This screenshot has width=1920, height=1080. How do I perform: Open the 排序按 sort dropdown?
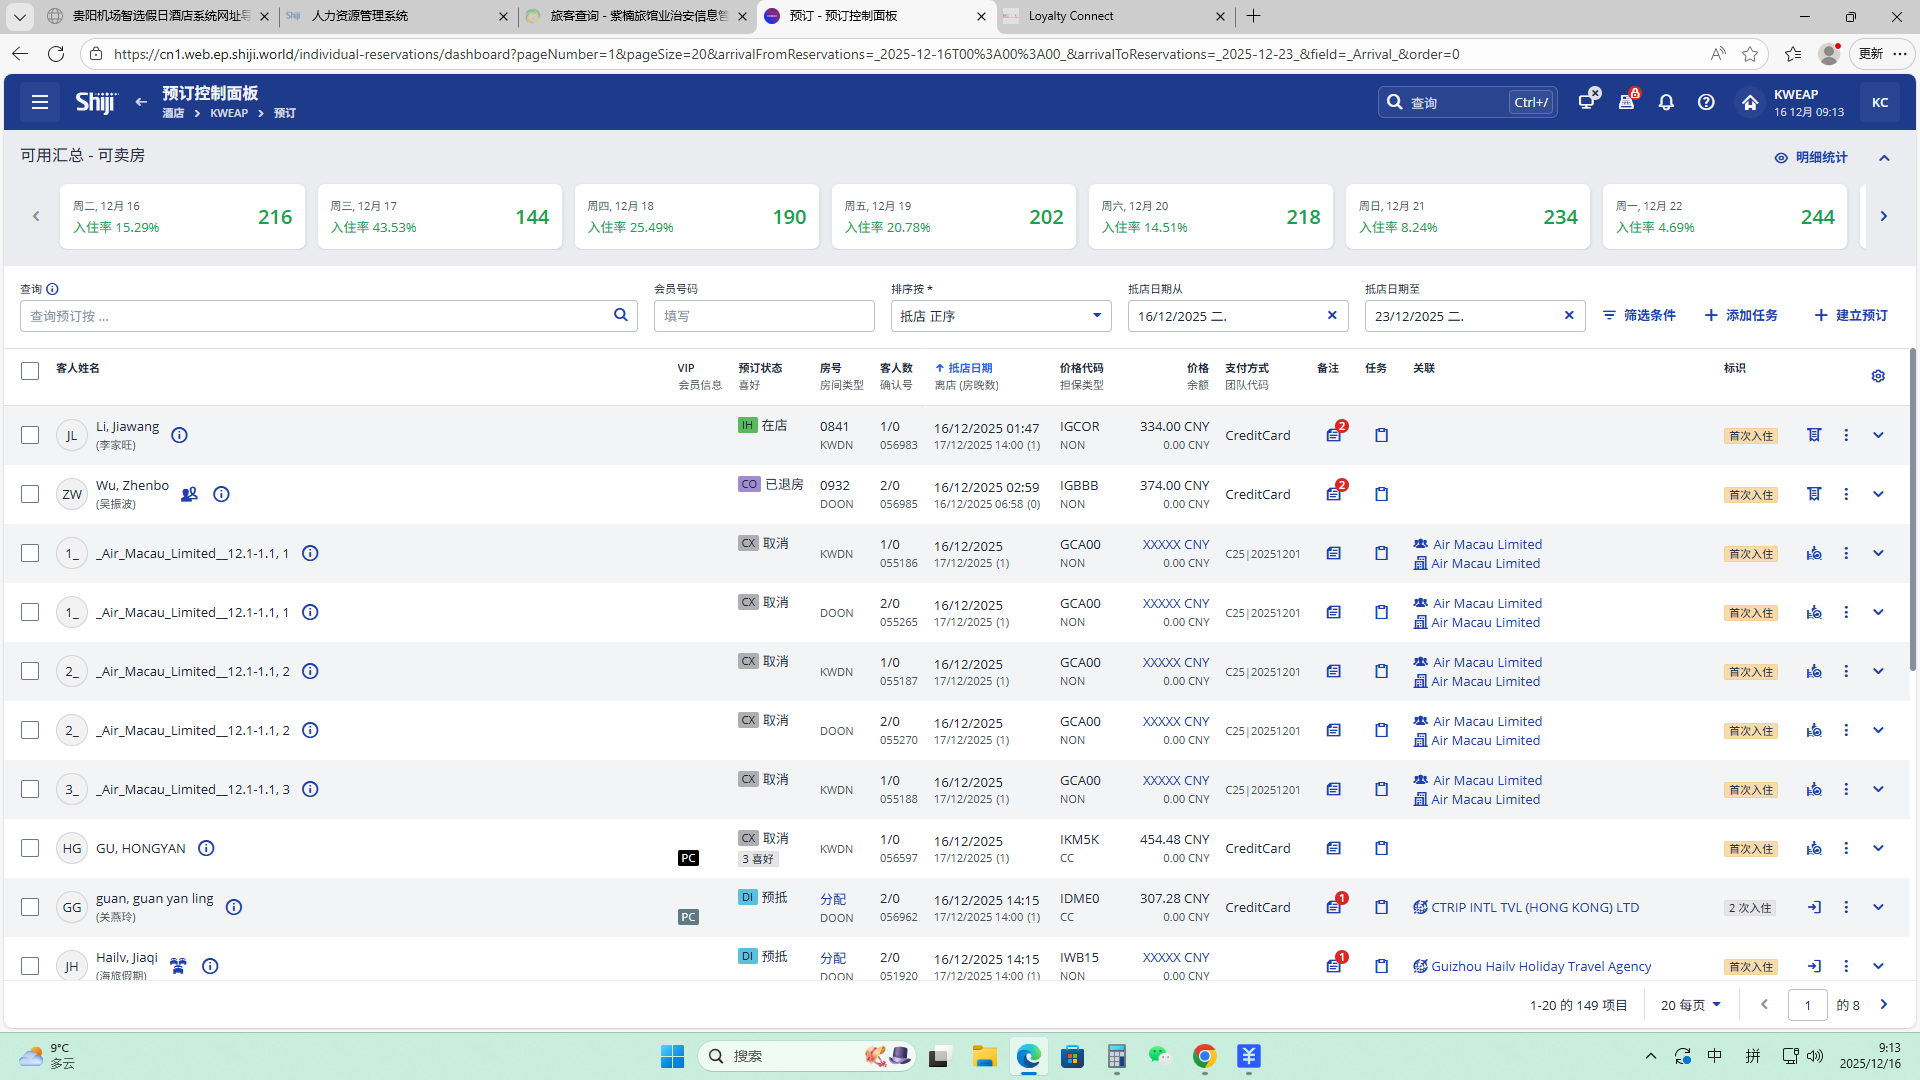1000,316
